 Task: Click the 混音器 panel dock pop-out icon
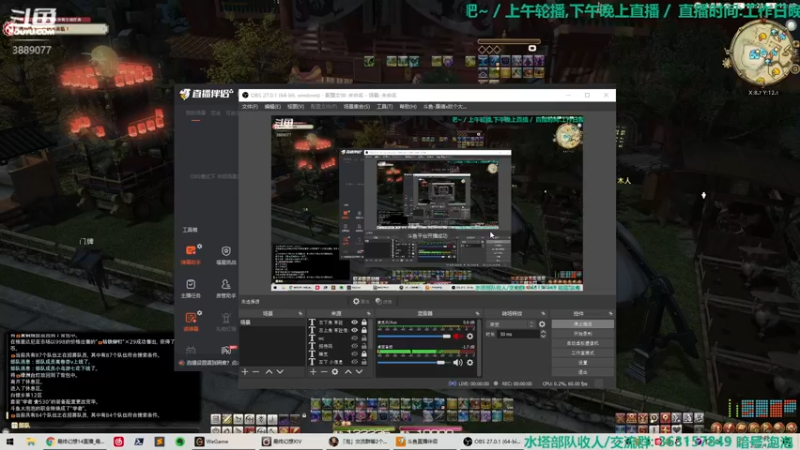(x=478, y=313)
